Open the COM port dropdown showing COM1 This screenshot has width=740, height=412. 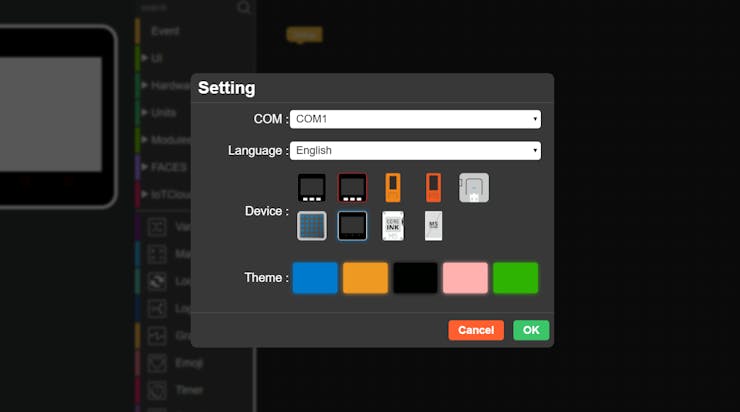[x=415, y=119]
